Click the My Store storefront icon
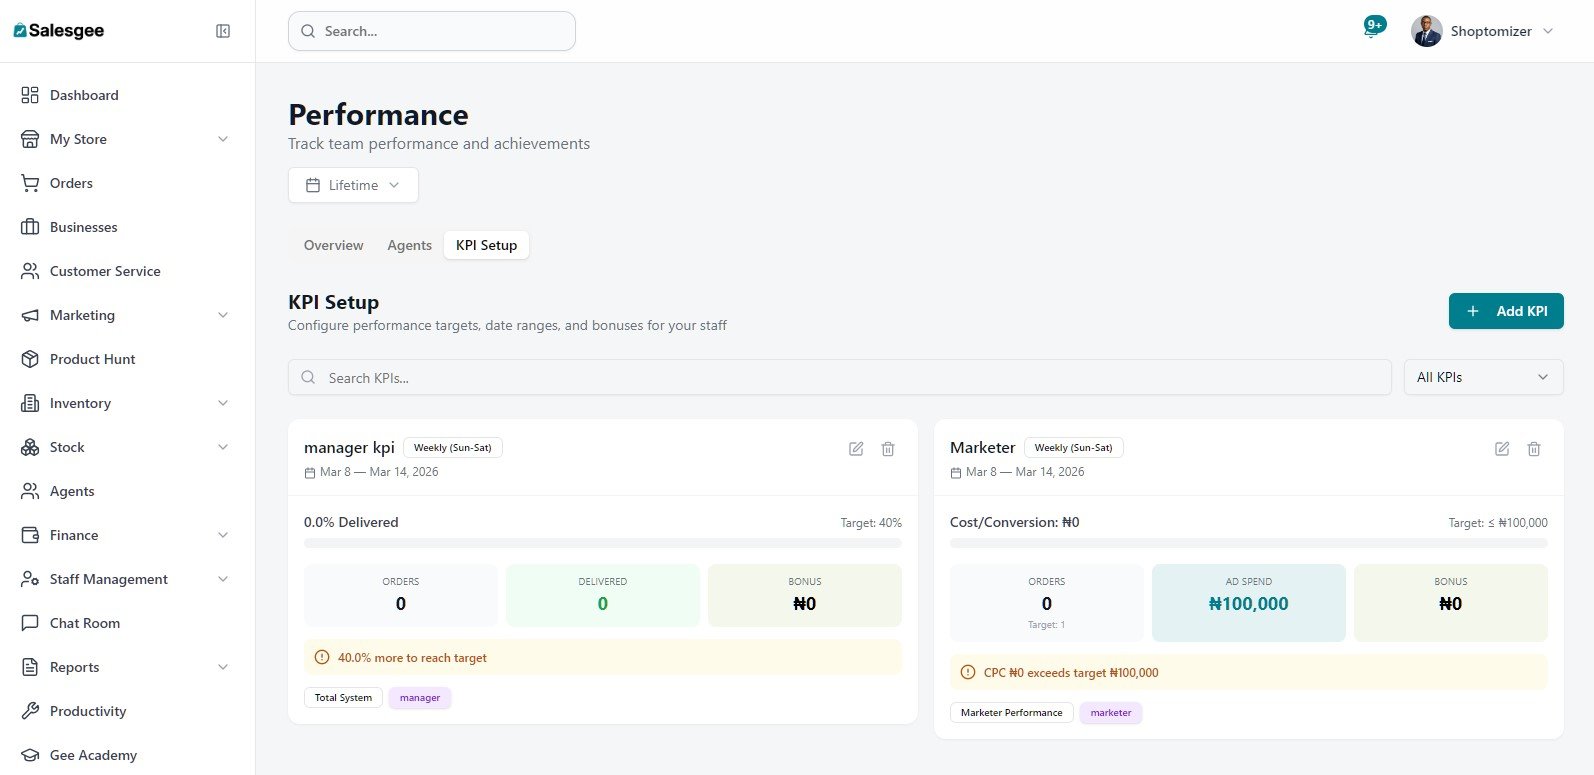Image resolution: width=1594 pixels, height=775 pixels. (x=30, y=139)
